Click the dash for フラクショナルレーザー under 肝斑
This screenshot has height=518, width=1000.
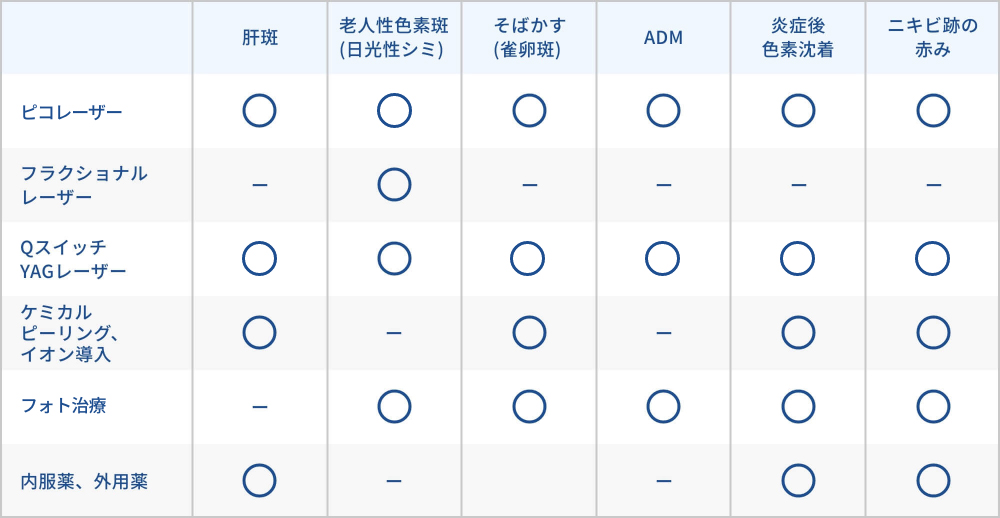pos(259,185)
